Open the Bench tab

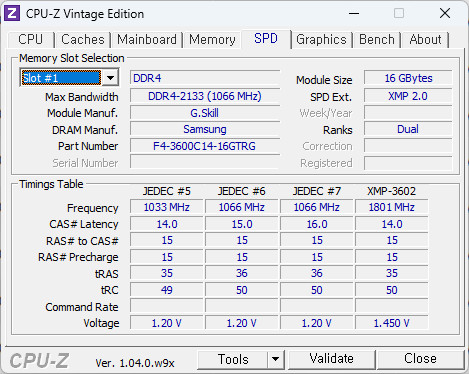coord(377,39)
